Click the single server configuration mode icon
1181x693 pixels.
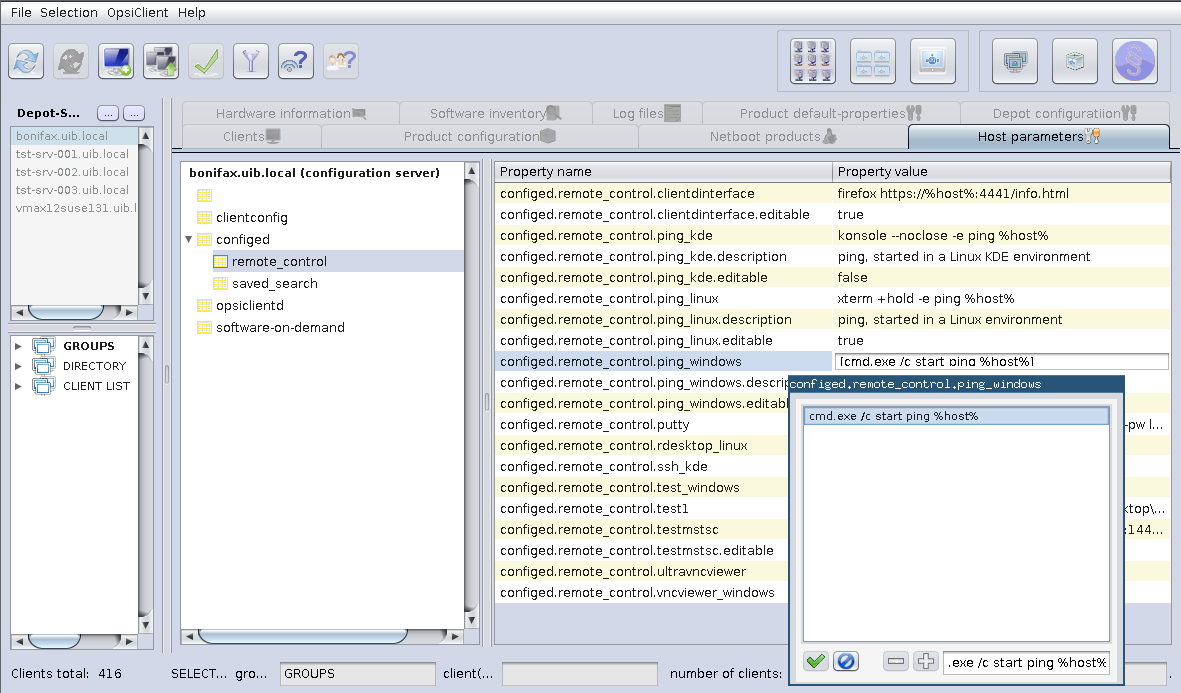933,61
